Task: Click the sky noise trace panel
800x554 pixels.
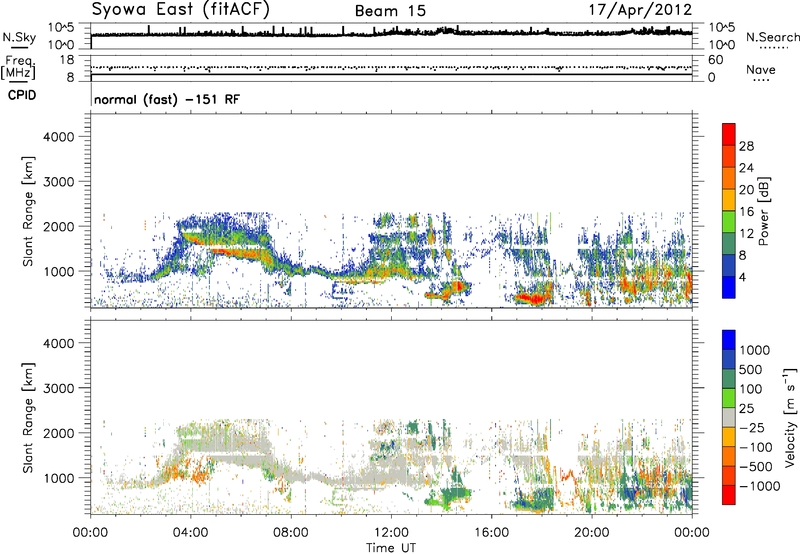Action: tap(391, 36)
